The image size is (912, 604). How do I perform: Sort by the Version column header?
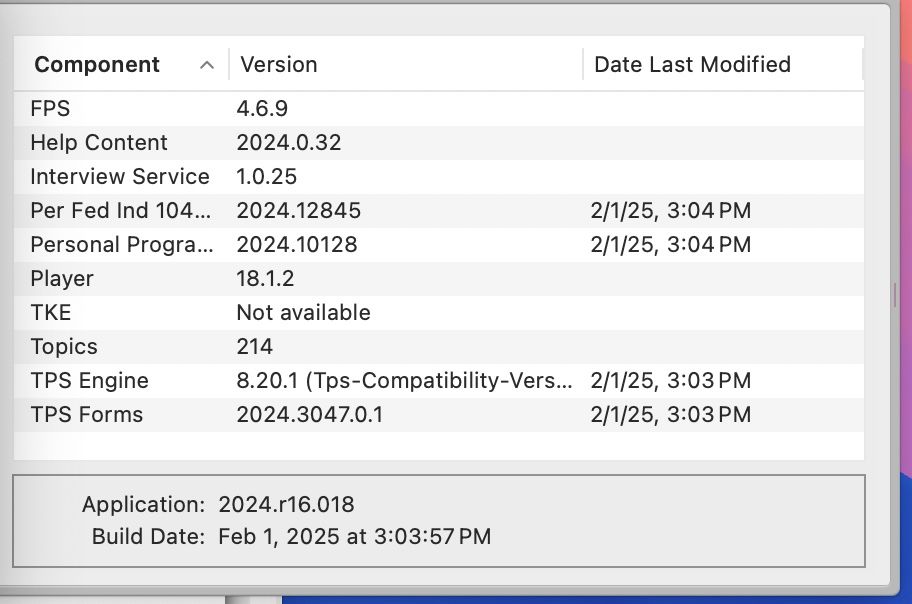[278, 65]
